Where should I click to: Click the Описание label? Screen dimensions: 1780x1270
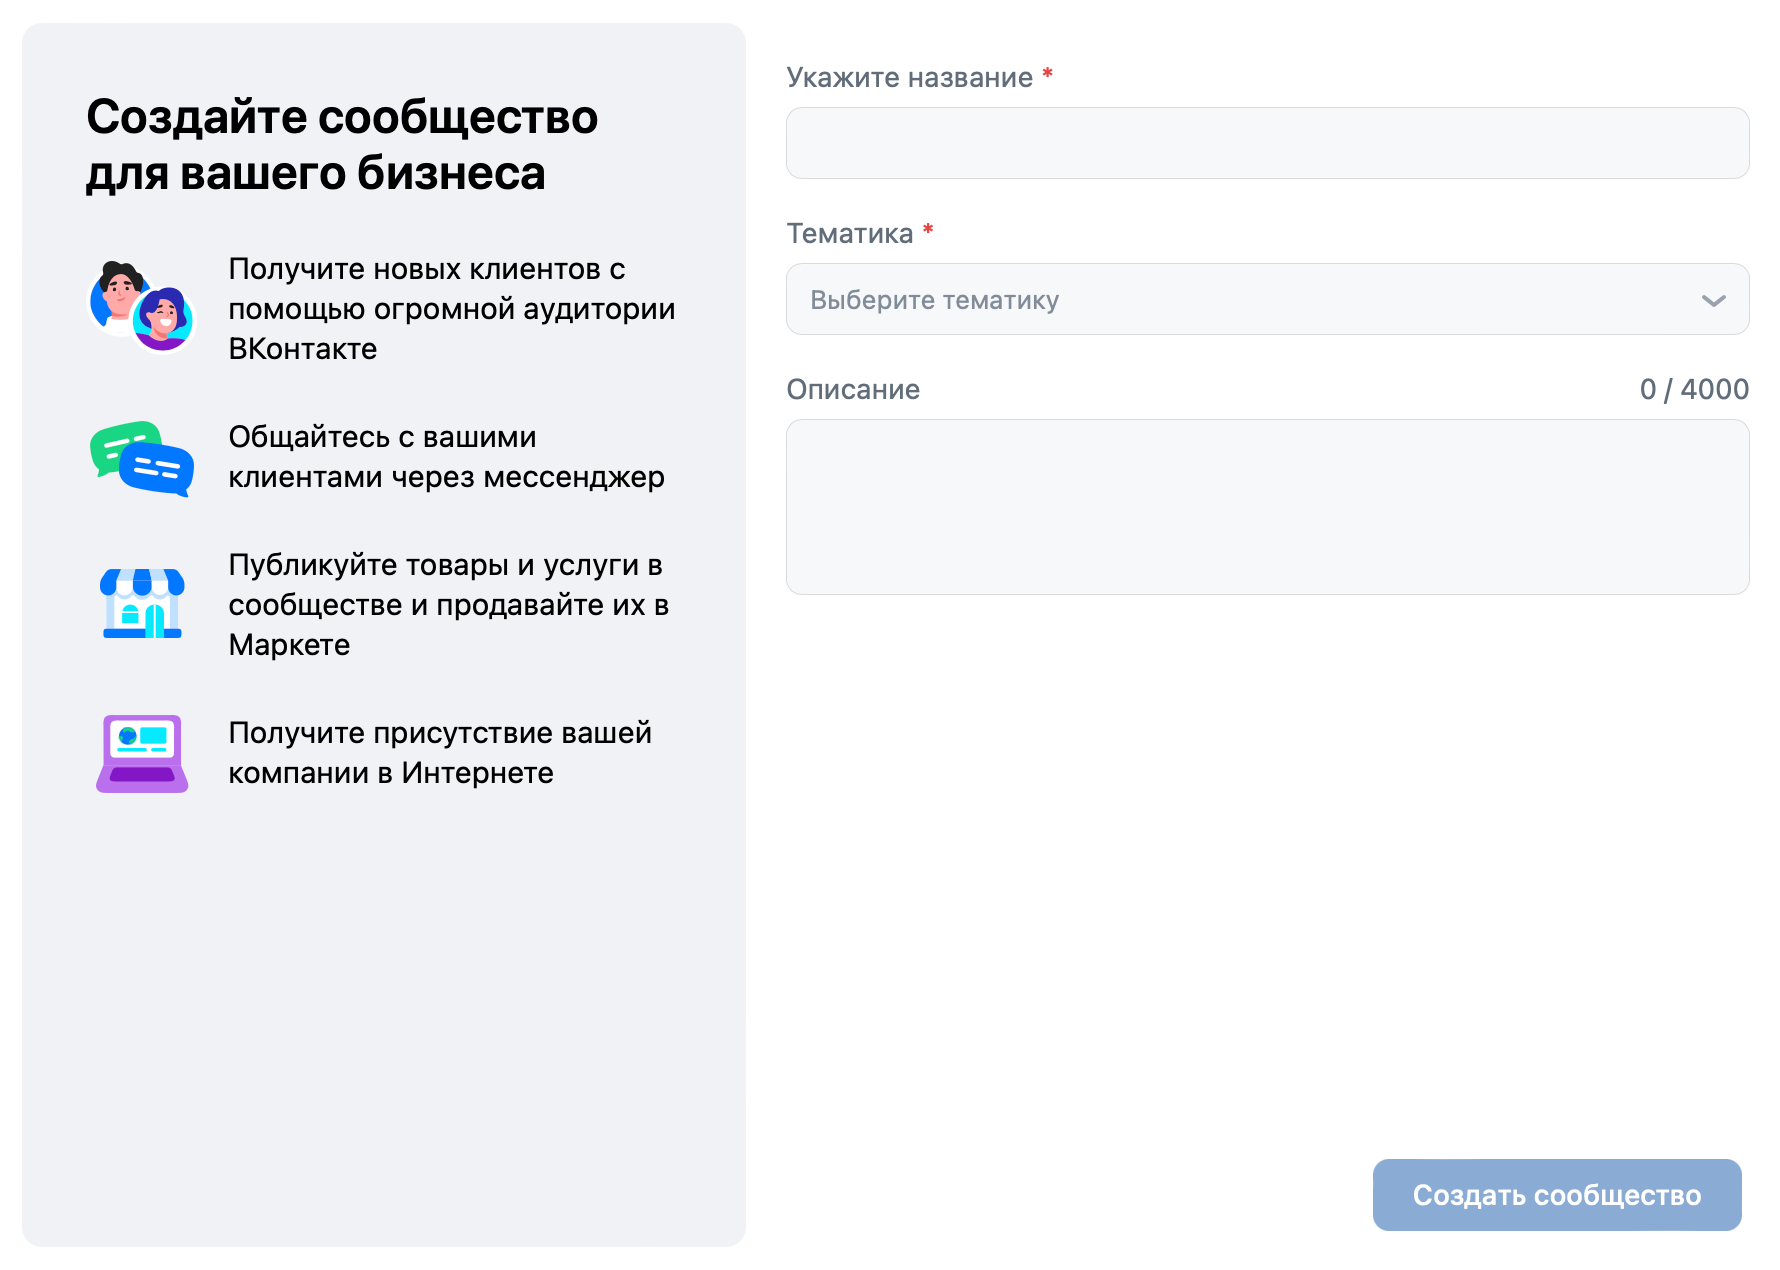[x=852, y=389]
